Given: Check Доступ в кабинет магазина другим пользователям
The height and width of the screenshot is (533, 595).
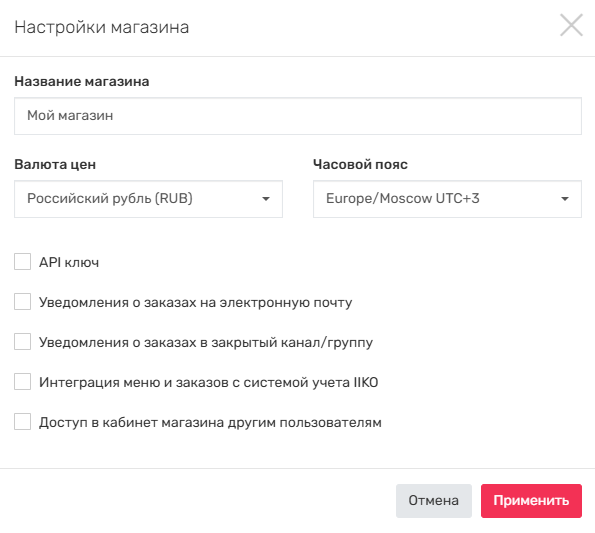Looking at the screenshot, I should (x=22, y=422).
